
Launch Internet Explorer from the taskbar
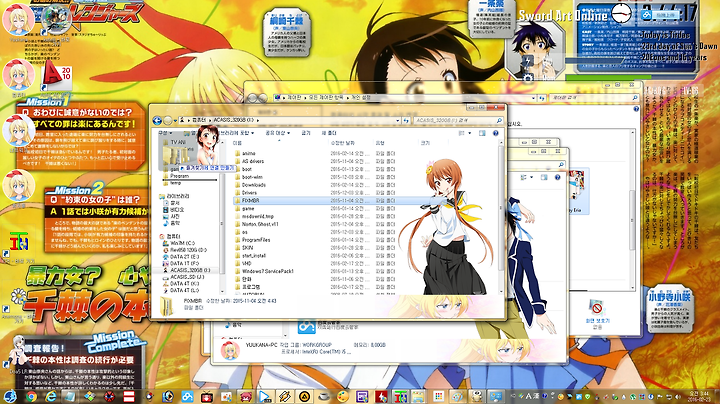[51, 396]
